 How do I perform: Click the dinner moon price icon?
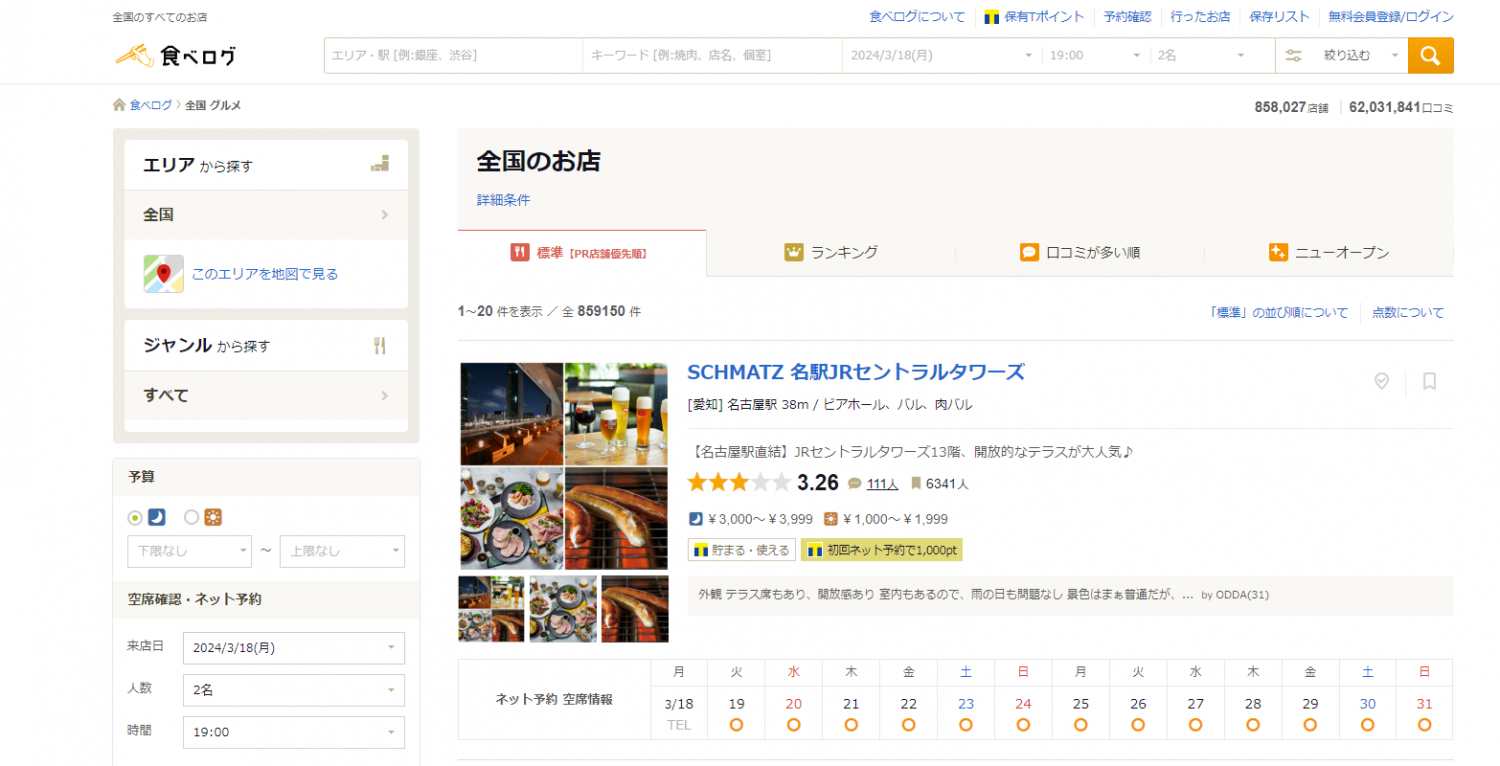pyautogui.click(x=696, y=519)
